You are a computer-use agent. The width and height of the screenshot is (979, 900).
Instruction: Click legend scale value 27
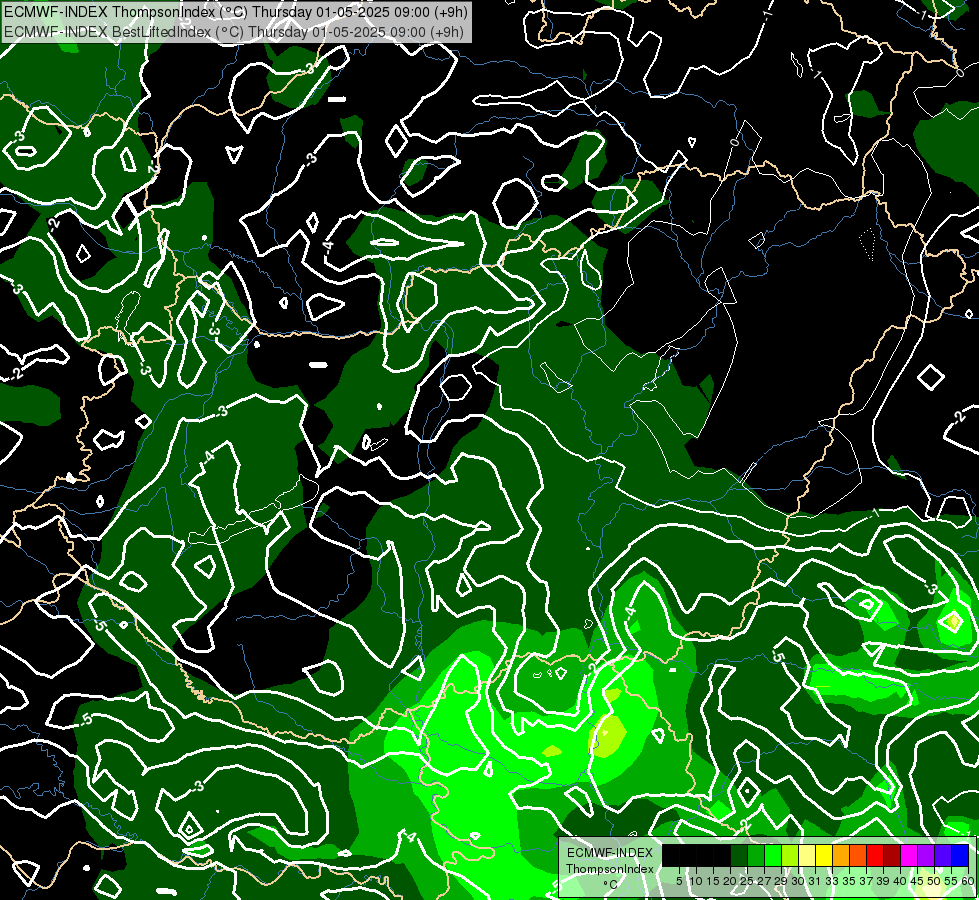764,881
